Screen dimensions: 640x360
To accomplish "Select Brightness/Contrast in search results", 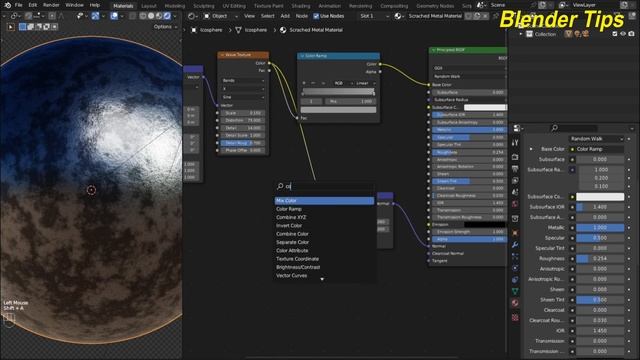I will [324, 267].
